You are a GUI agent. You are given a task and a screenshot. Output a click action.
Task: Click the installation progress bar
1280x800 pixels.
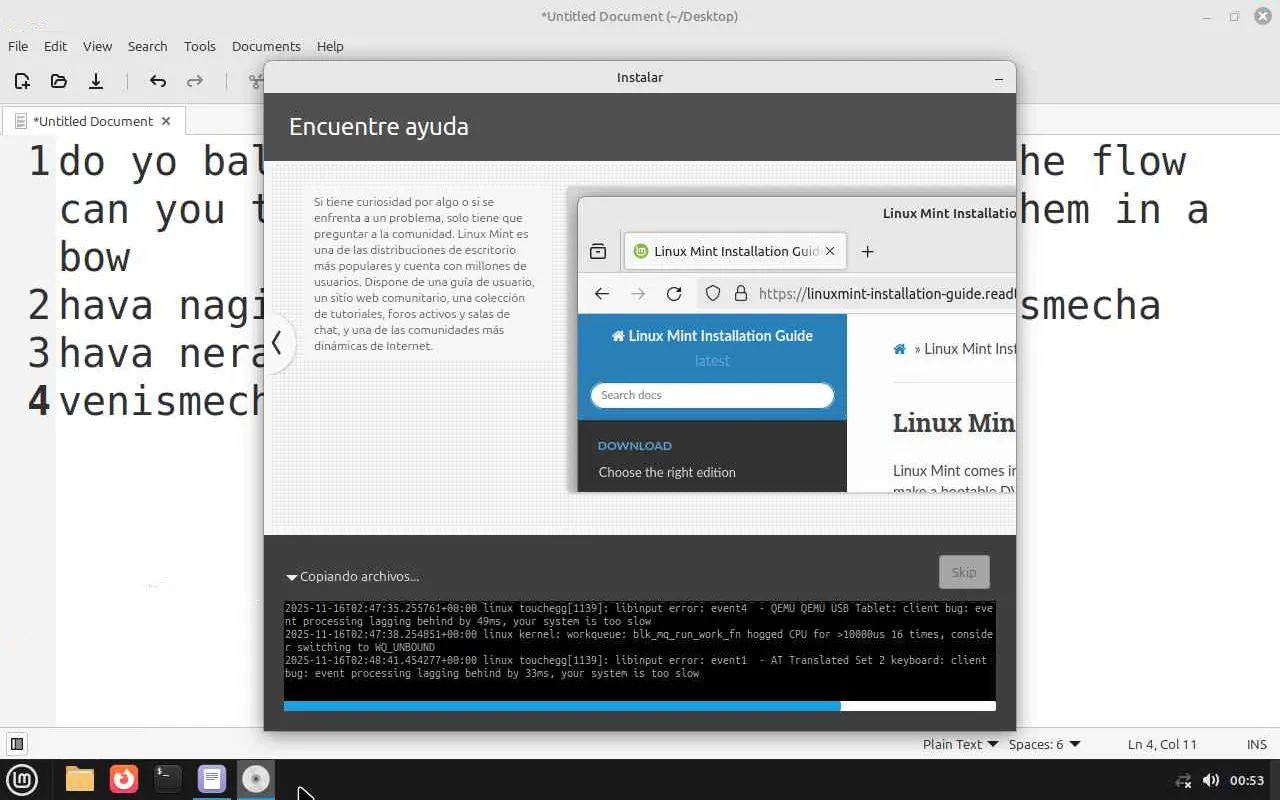pyautogui.click(x=640, y=706)
